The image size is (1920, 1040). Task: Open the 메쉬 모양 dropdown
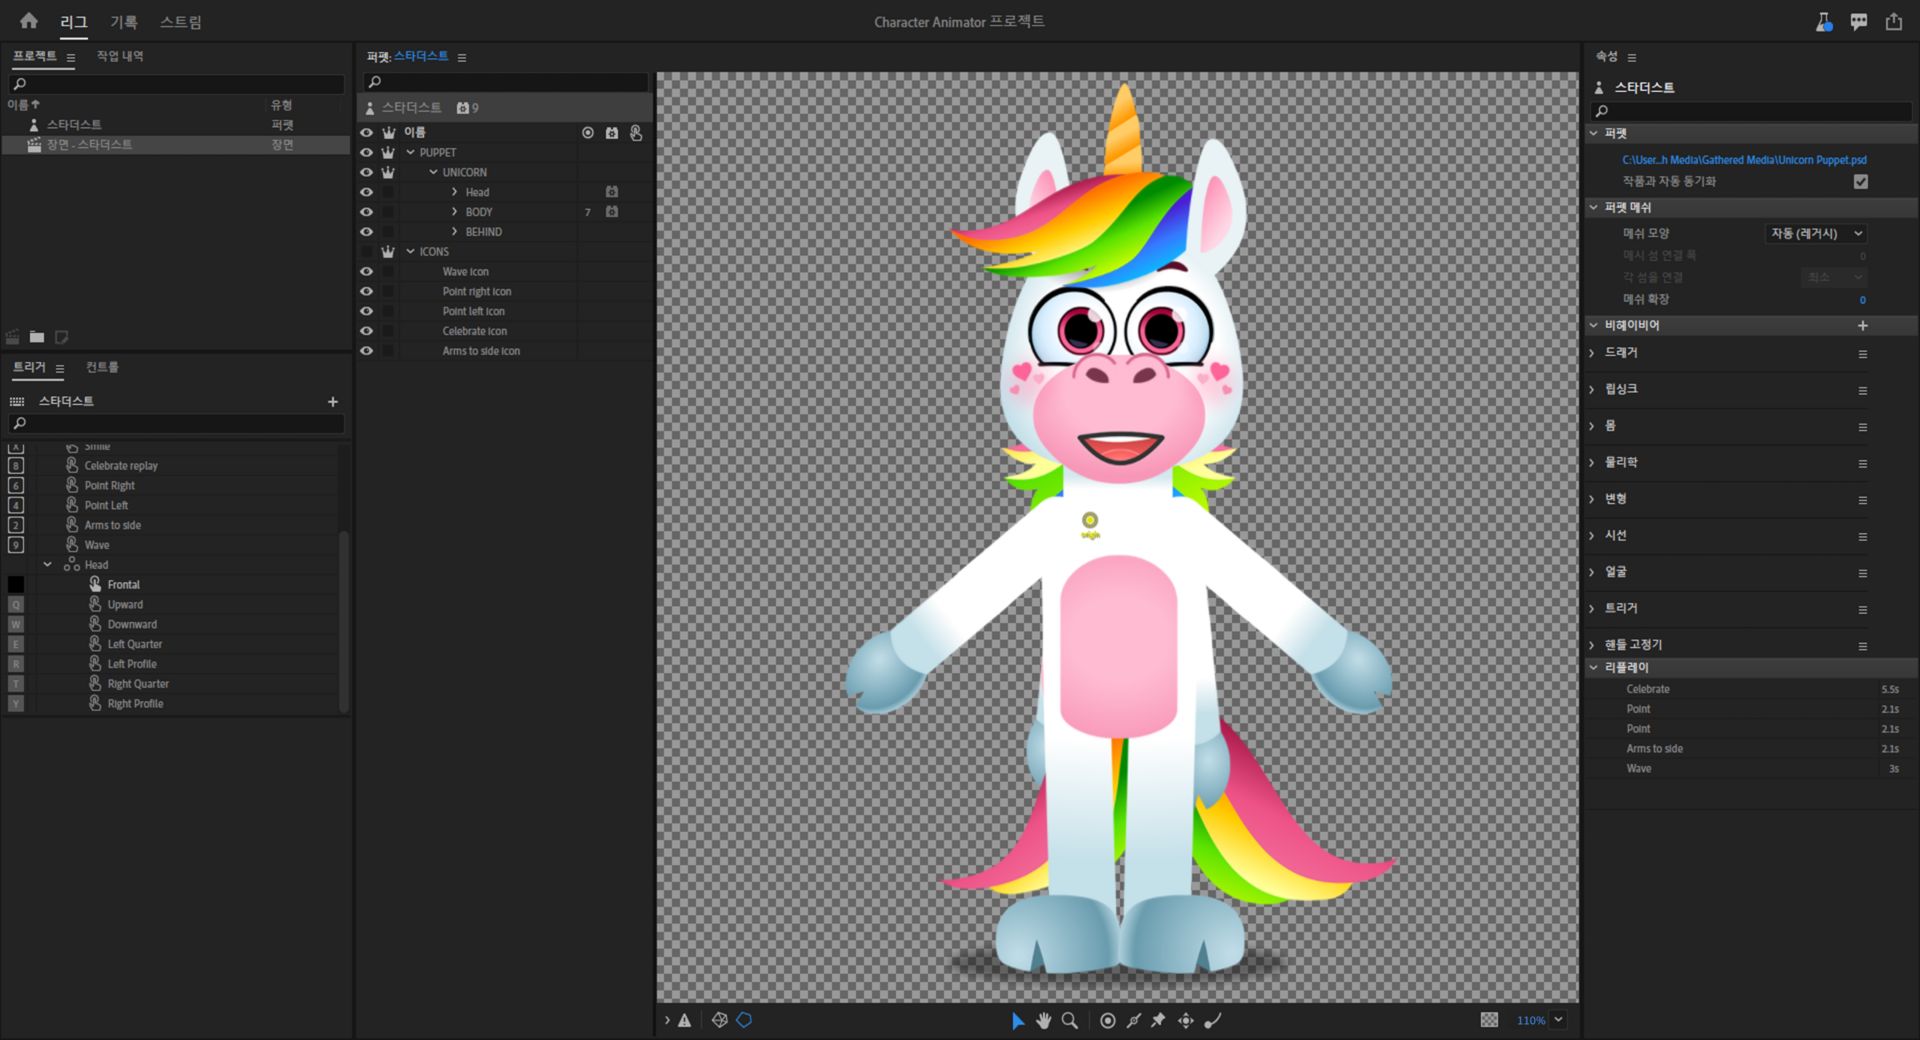click(1815, 234)
